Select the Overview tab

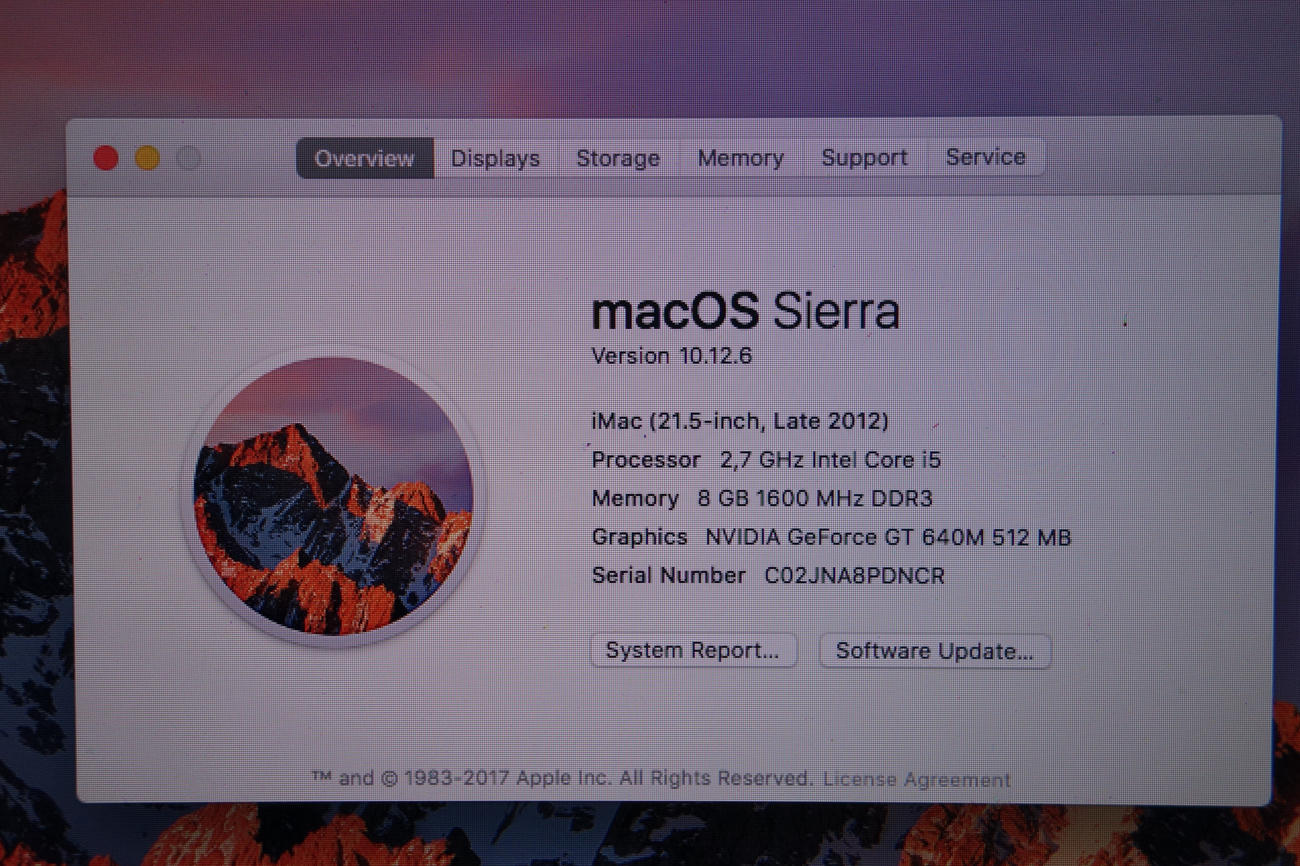[364, 158]
